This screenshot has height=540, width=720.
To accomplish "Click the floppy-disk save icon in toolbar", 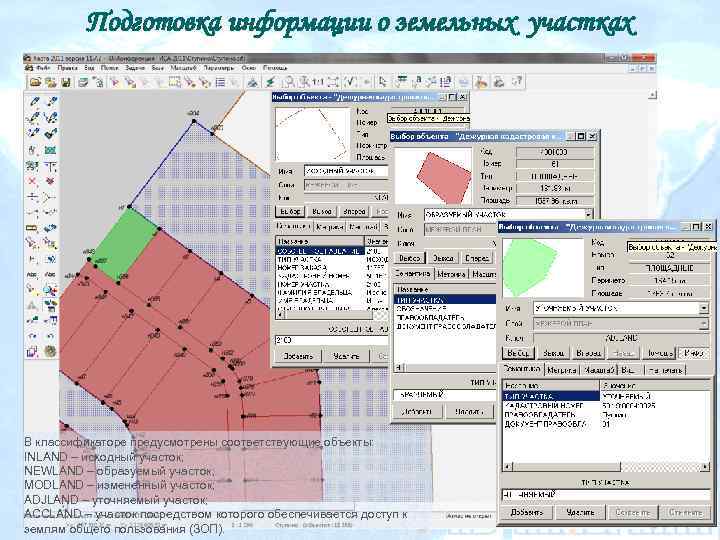I will (x=66, y=82).
